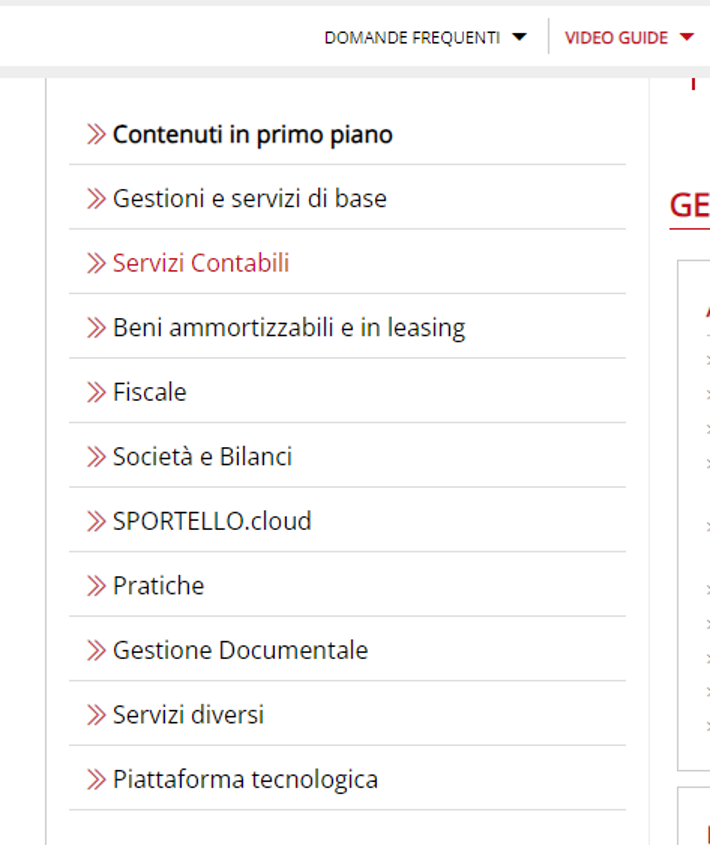Navigate to the Piattaforma tecnologica text link
Screen dimensions: 710x846
[x=245, y=779]
